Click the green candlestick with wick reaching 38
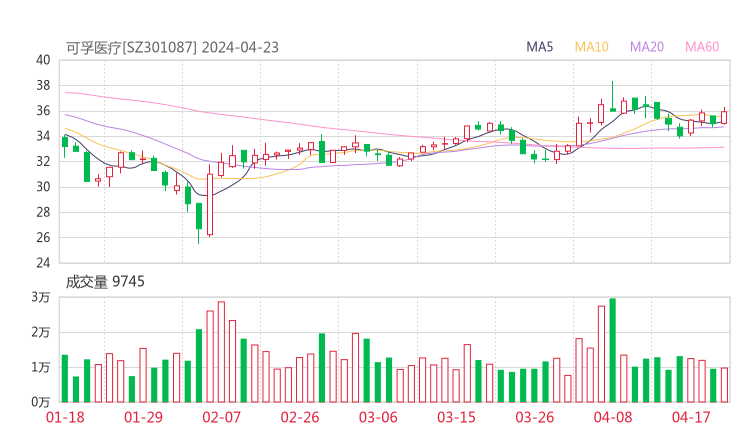This screenshot has width=740, height=440. tap(613, 97)
